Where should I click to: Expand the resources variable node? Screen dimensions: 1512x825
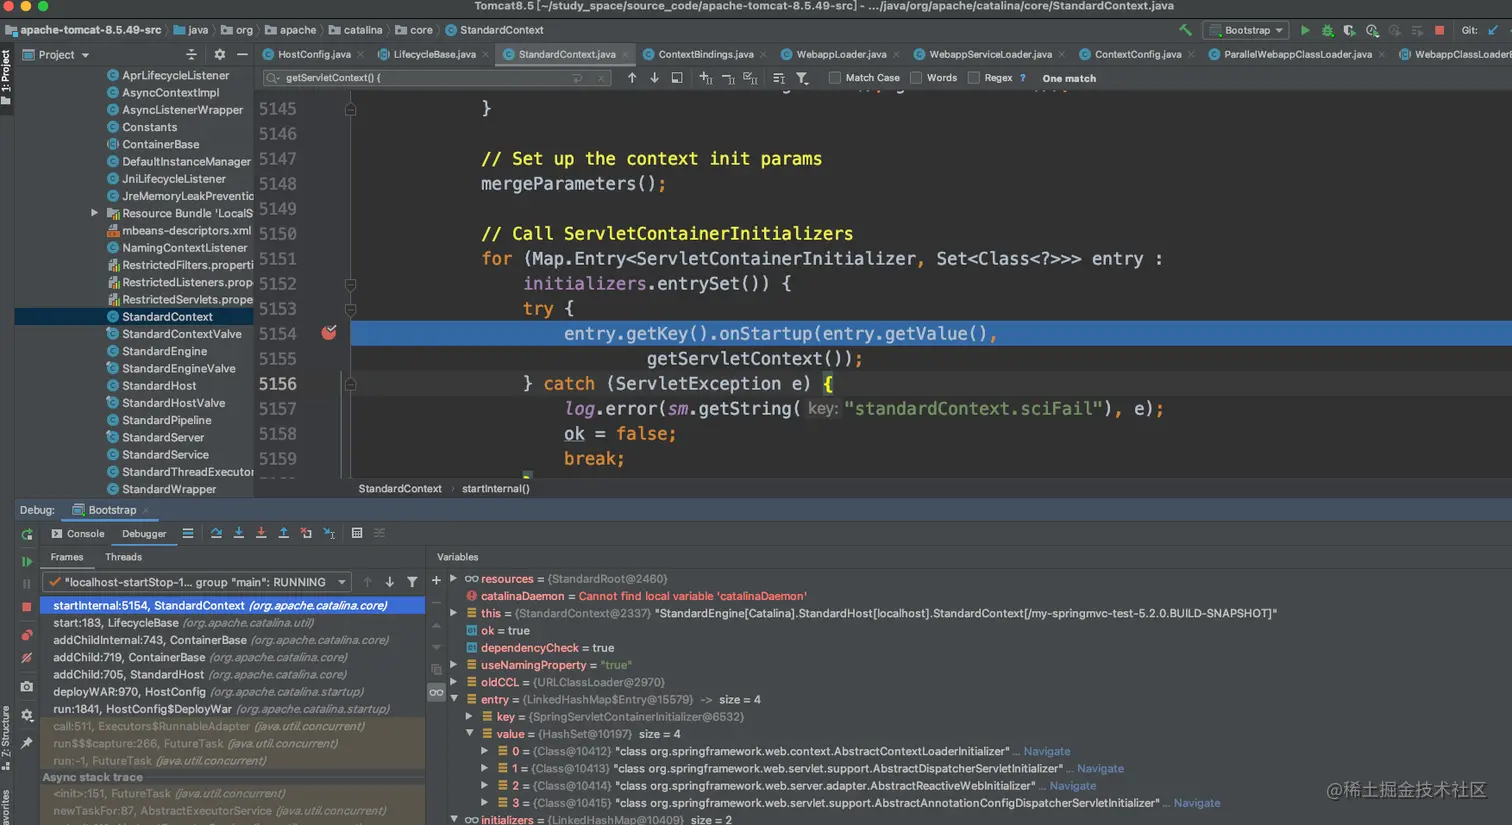(x=453, y=579)
